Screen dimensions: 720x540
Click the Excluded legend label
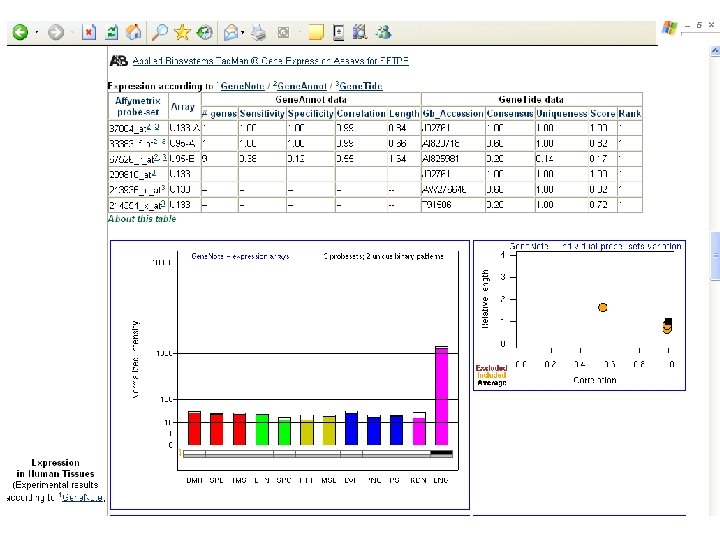(491, 368)
